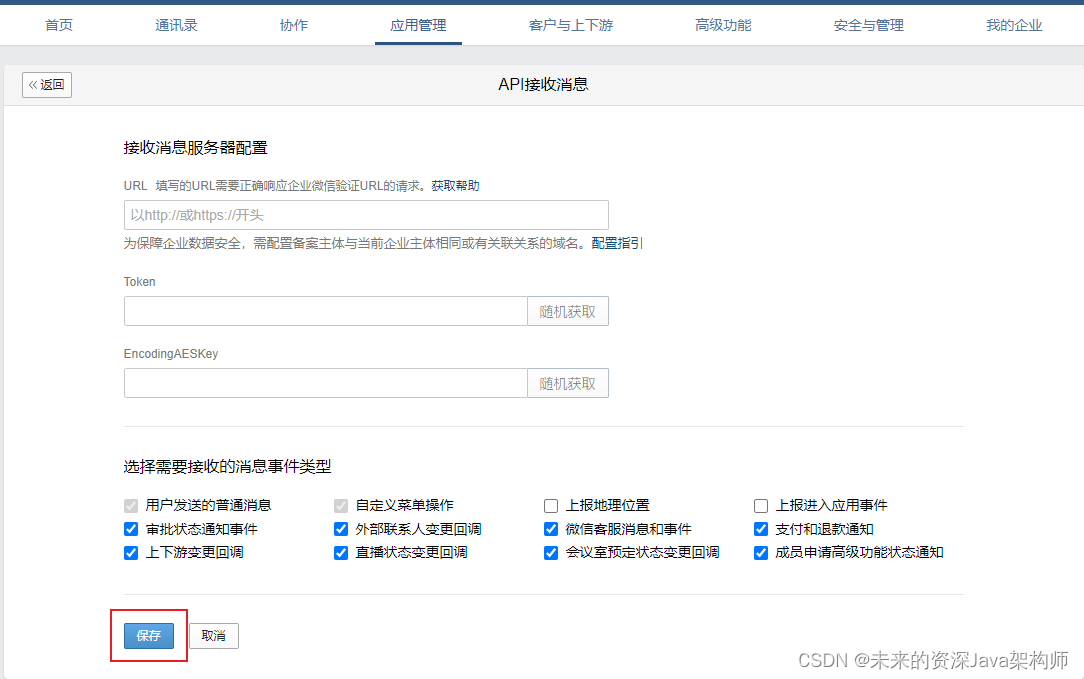Uncheck 成员申请高级功能状态通知 checkbox
This screenshot has height=679, width=1084.
[x=760, y=552]
